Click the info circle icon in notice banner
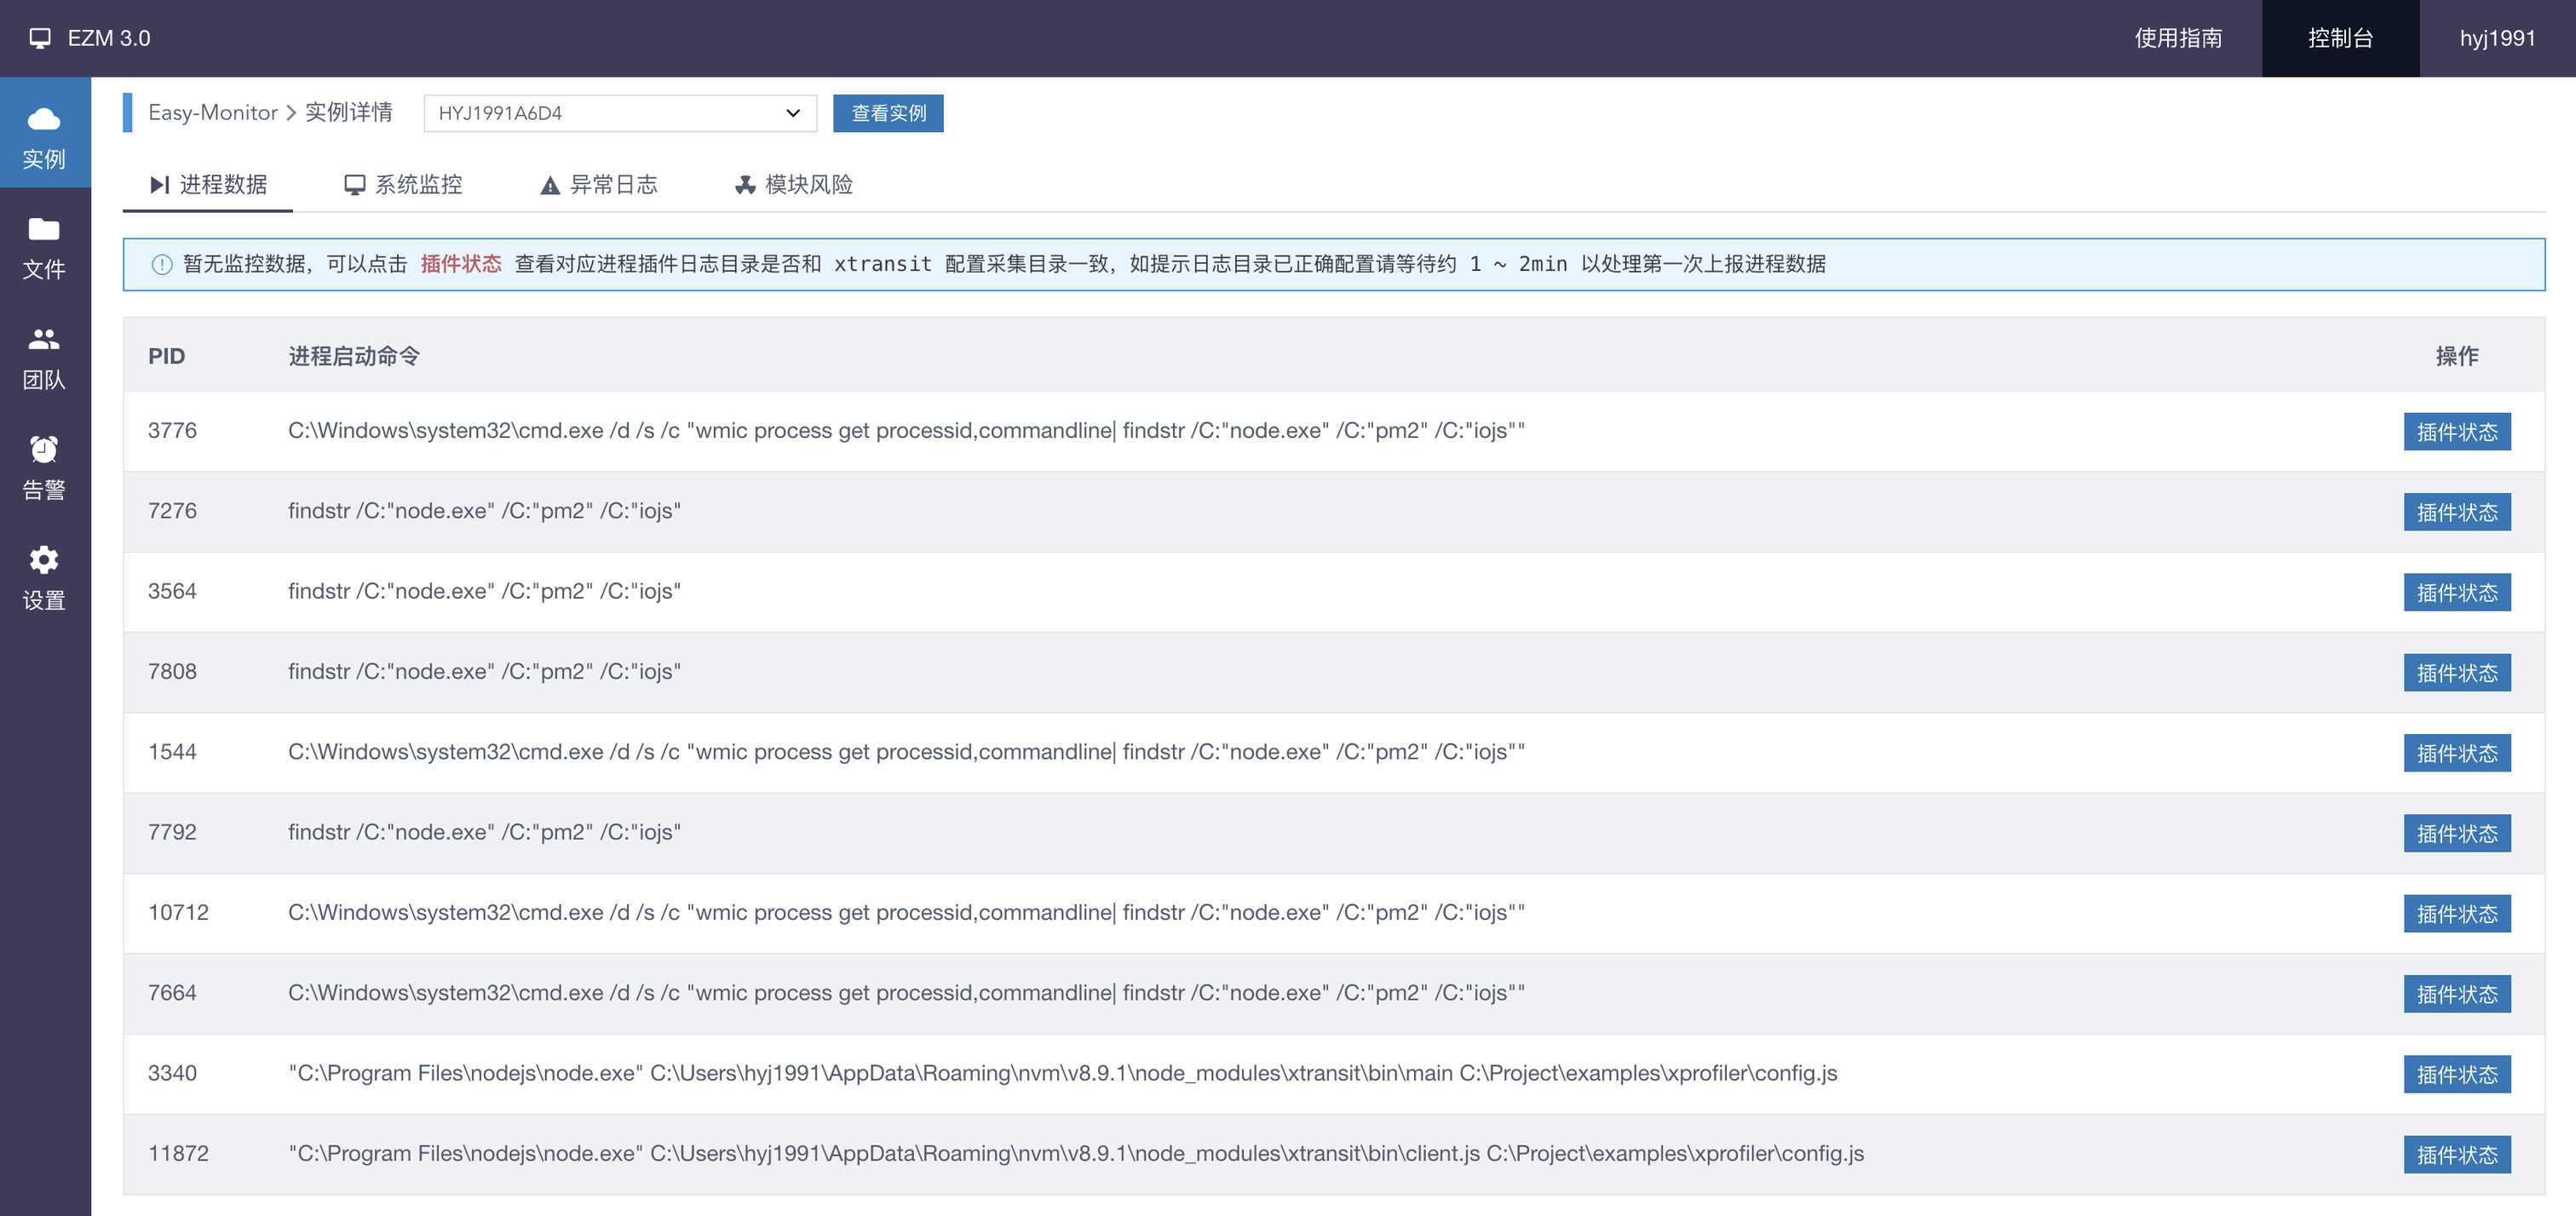The image size is (2576, 1216). pyautogui.click(x=161, y=264)
